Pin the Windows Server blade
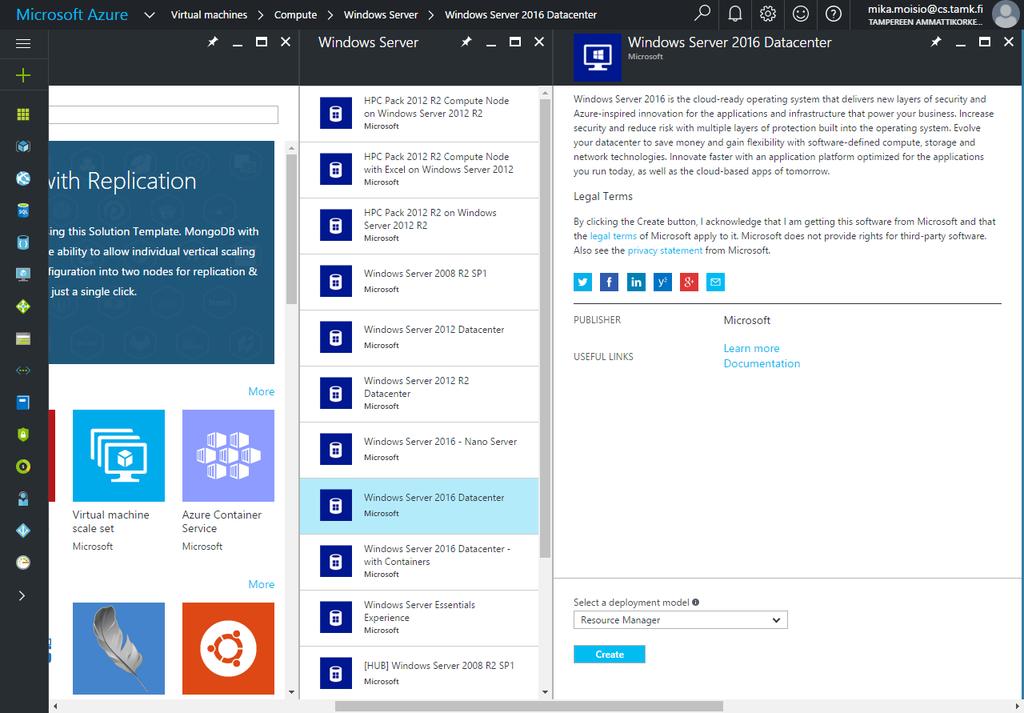Viewport: 1024px width, 713px height. point(466,42)
